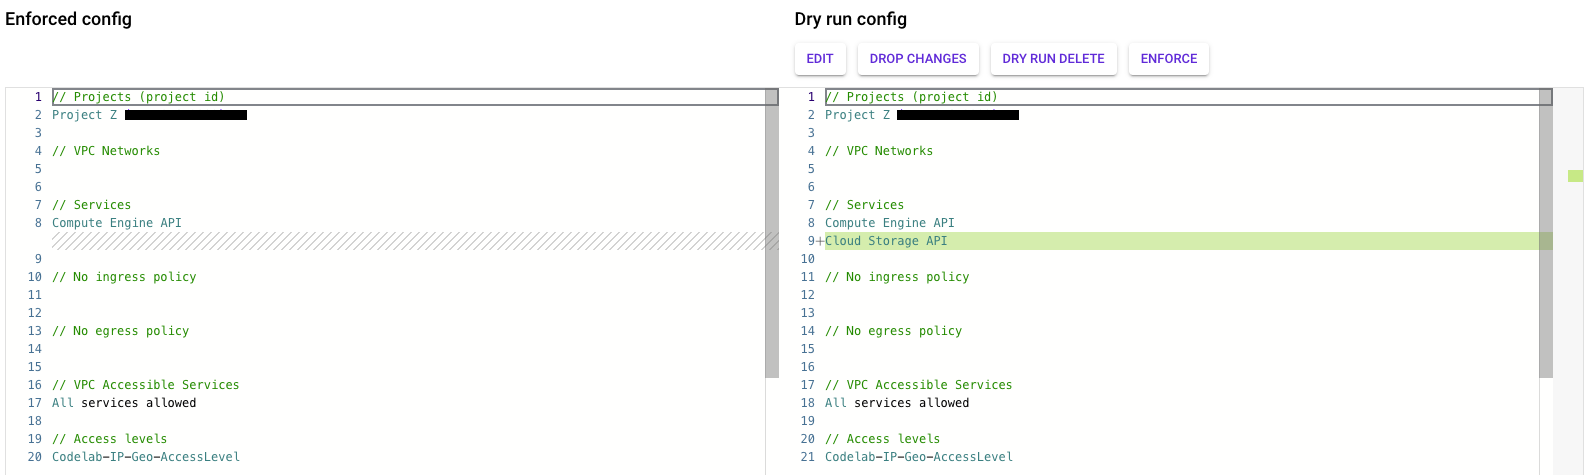Click 'All services allowed' in Enforced config
The width and height of the screenshot is (1589, 475).
point(124,403)
